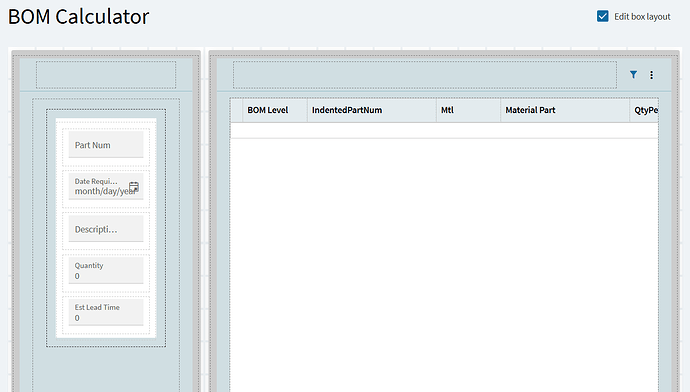Focus the Part Num input field
The height and width of the screenshot is (392, 690).
click(x=106, y=145)
